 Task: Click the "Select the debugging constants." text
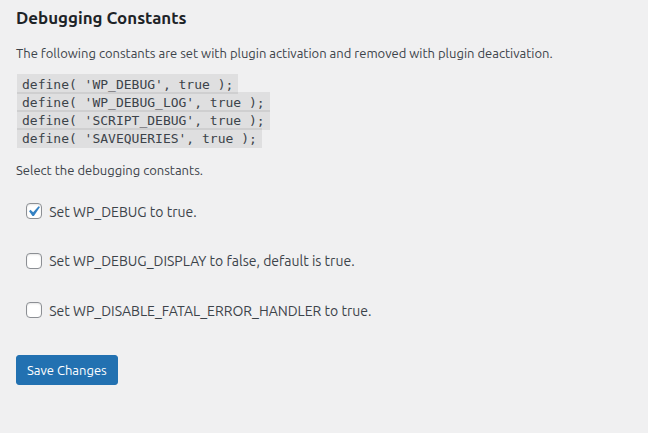point(109,171)
